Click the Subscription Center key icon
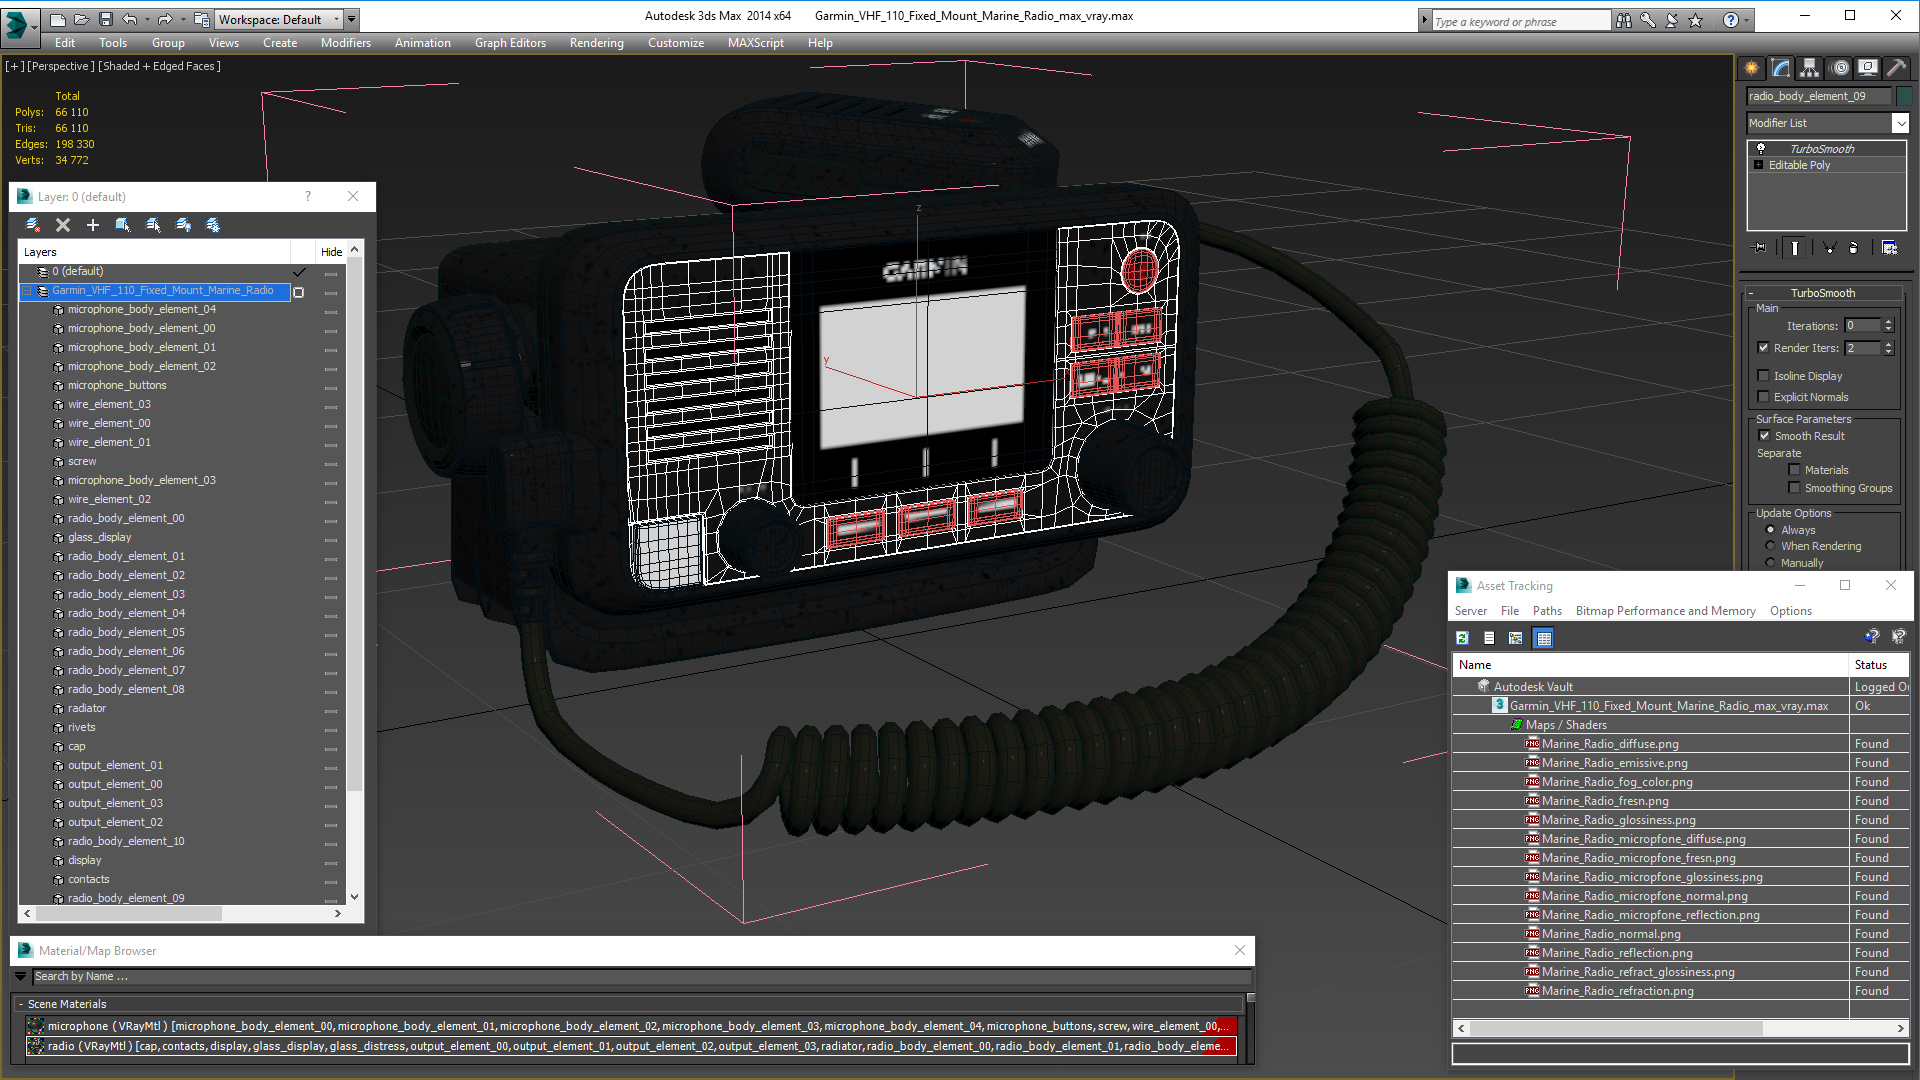 click(x=1648, y=20)
